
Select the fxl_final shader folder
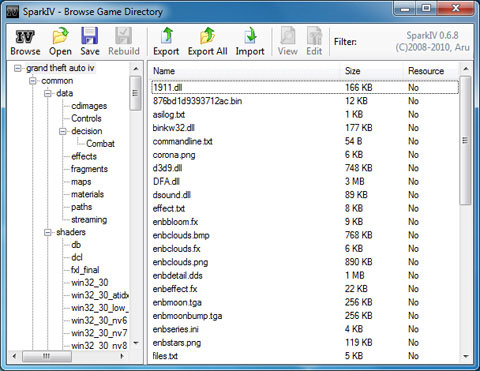pyautogui.click(x=85, y=270)
